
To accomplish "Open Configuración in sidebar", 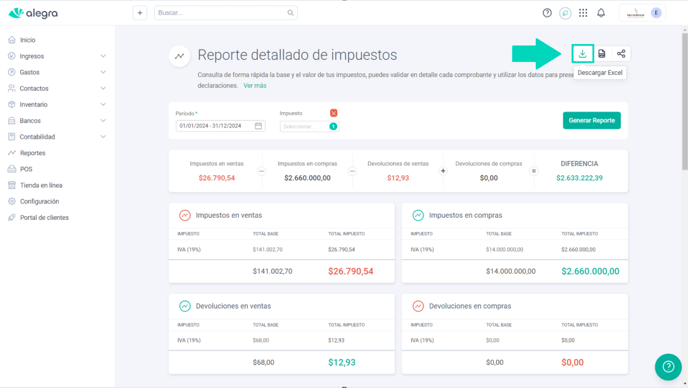I will click(x=39, y=201).
